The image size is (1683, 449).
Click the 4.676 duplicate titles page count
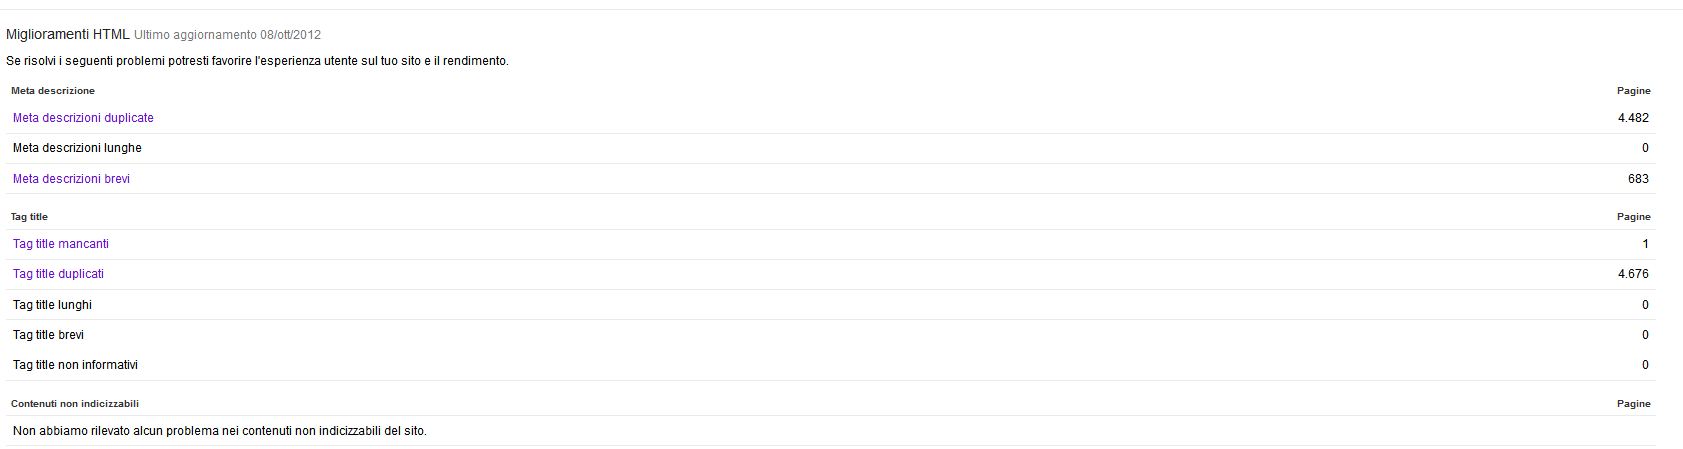coord(1632,274)
